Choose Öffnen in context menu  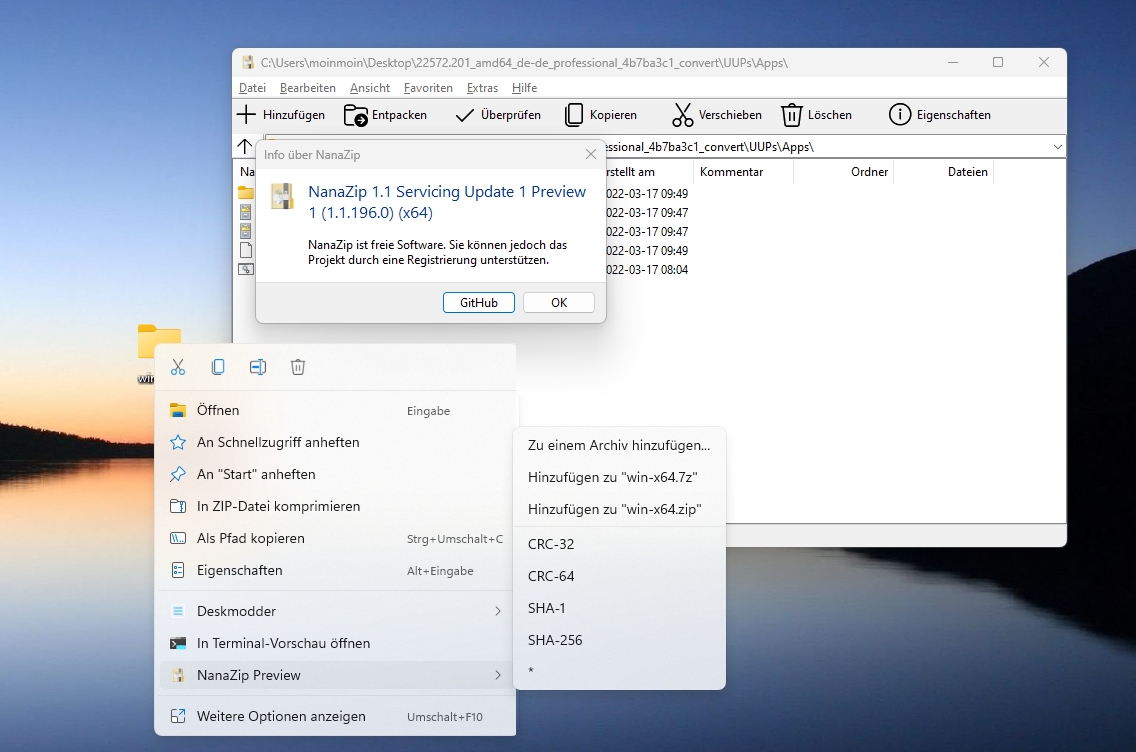pos(336,411)
